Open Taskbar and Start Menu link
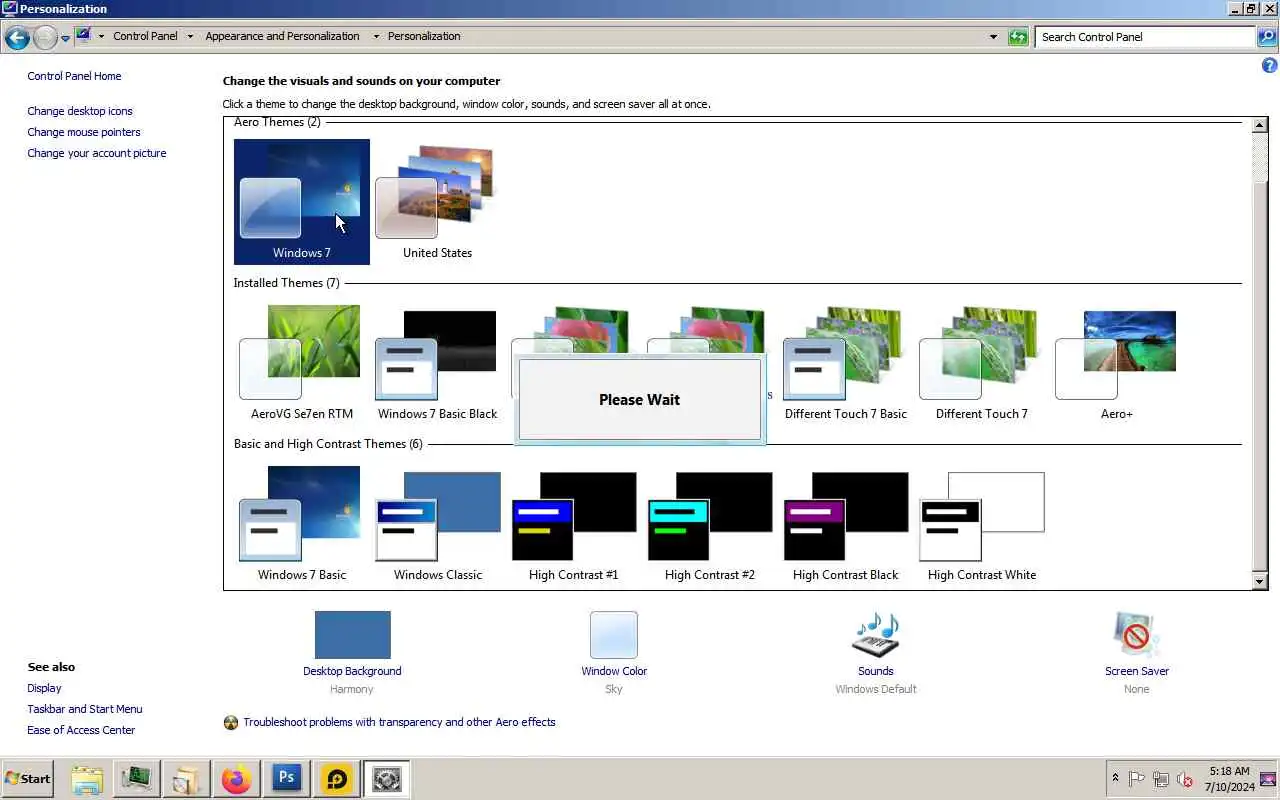This screenshot has height=800, width=1280. click(85, 709)
